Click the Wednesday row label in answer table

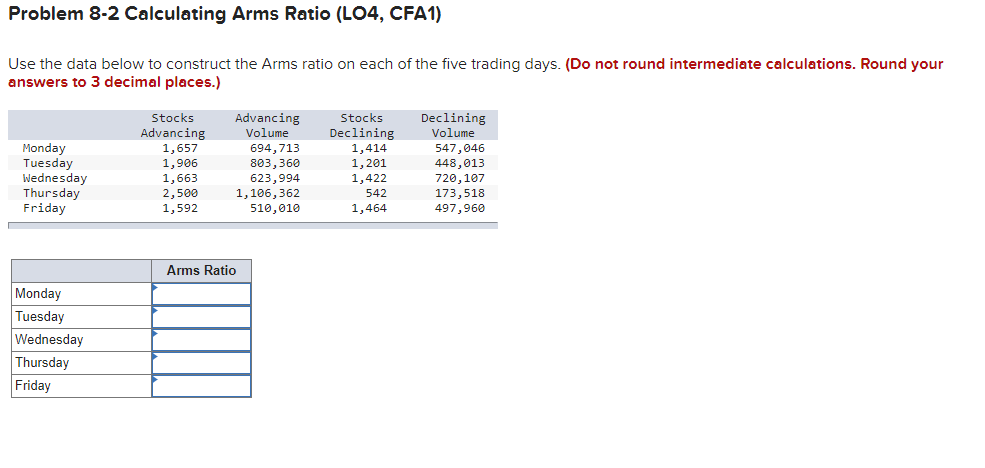[49, 340]
